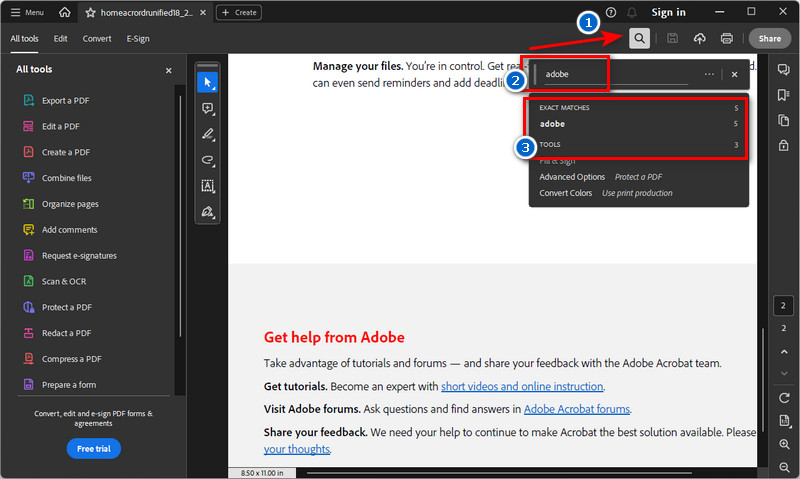Click the Save floppy disk icon

coord(672,38)
